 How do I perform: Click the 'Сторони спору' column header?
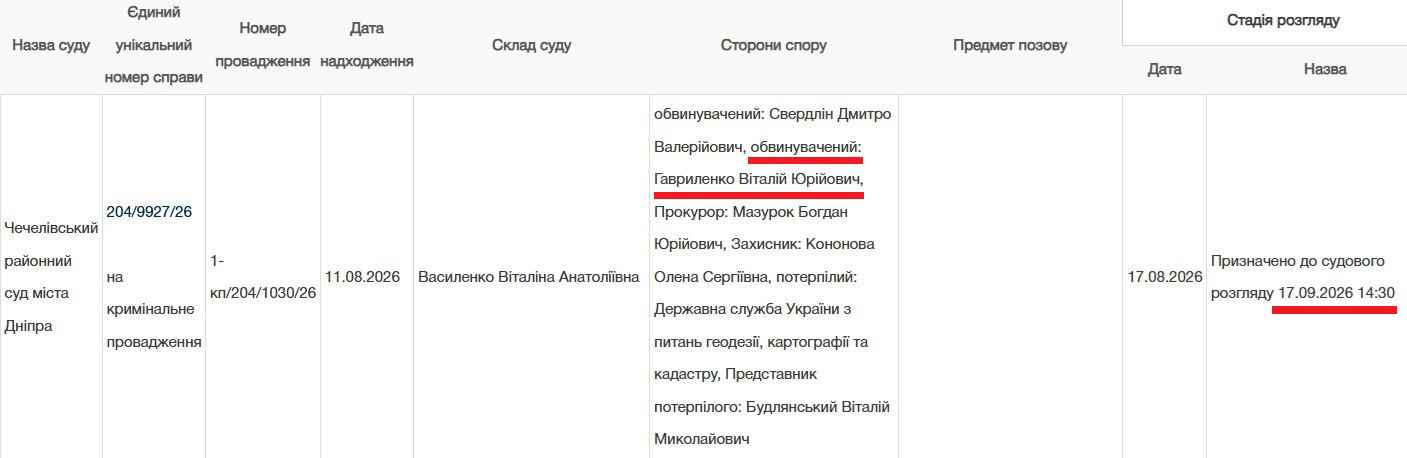coord(773,46)
